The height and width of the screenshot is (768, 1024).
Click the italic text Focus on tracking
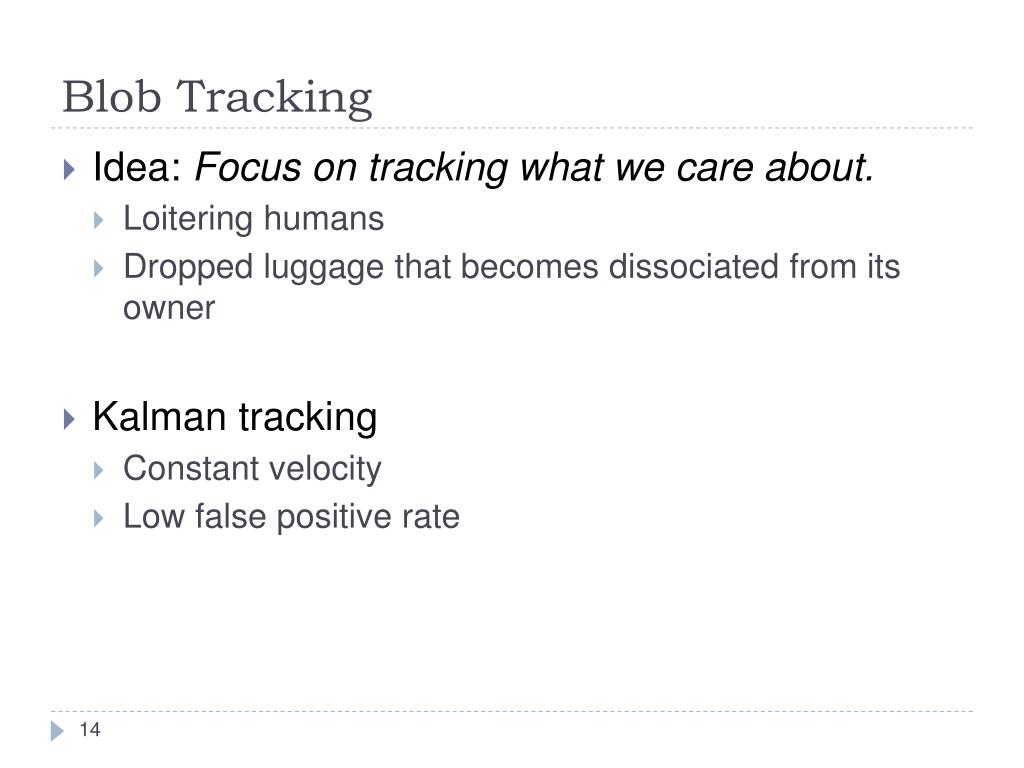point(351,168)
